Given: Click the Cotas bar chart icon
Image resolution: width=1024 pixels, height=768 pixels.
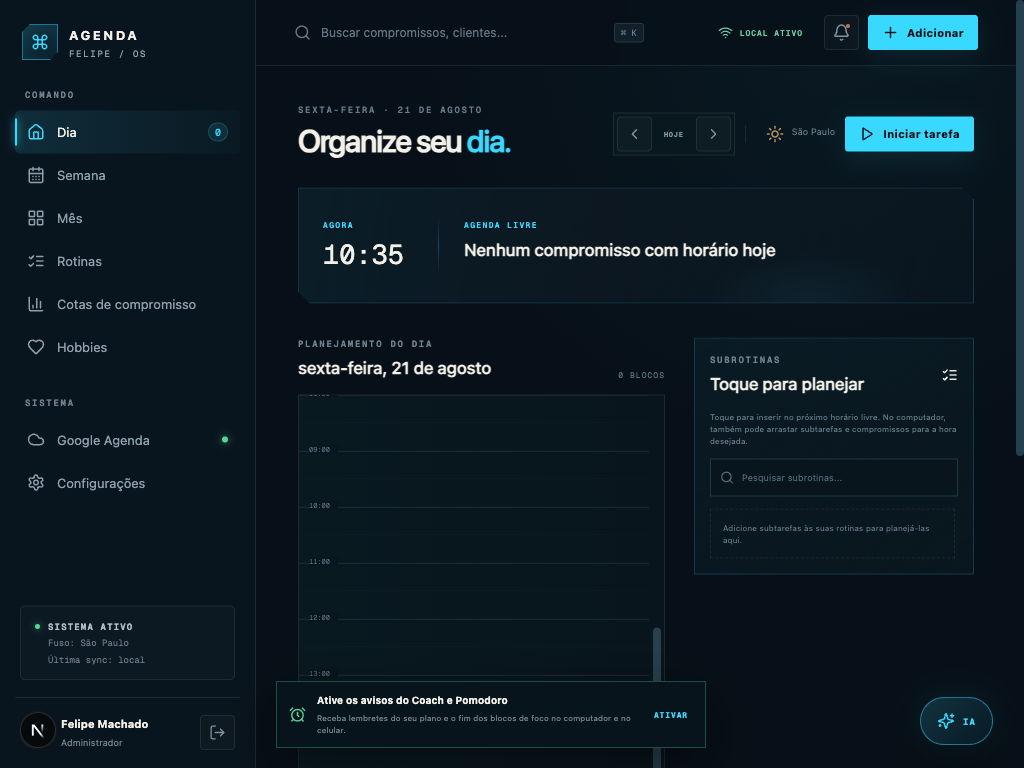Looking at the screenshot, I should (36, 304).
